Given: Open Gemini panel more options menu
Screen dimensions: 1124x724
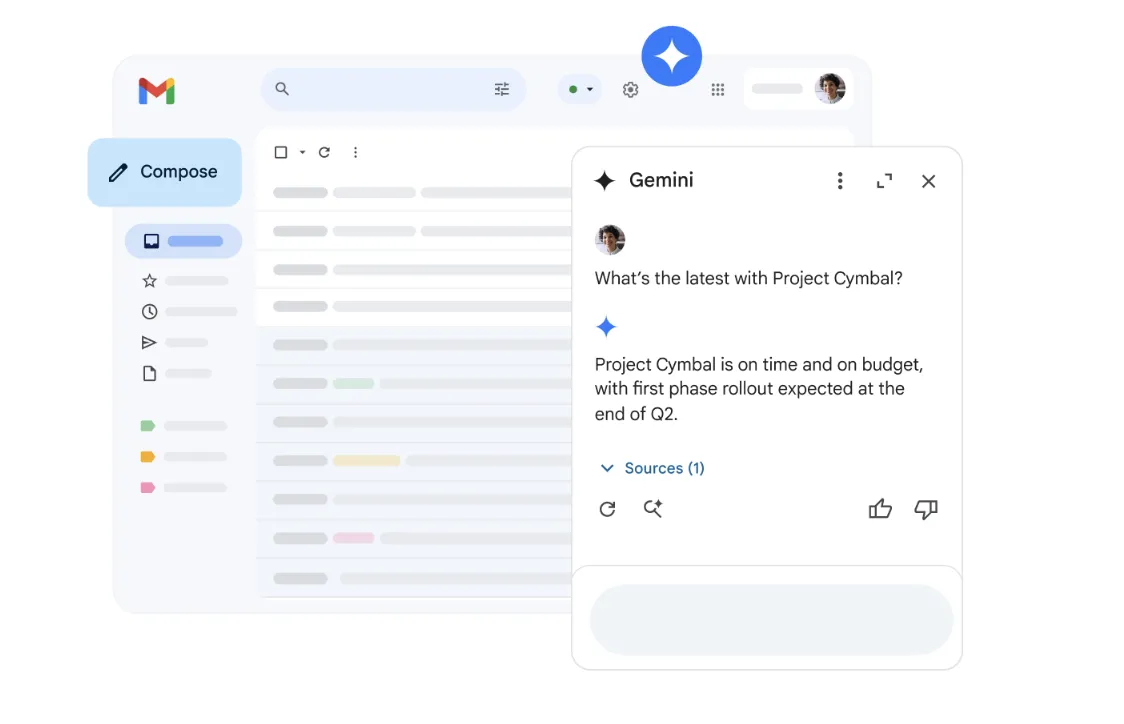Looking at the screenshot, I should 840,181.
